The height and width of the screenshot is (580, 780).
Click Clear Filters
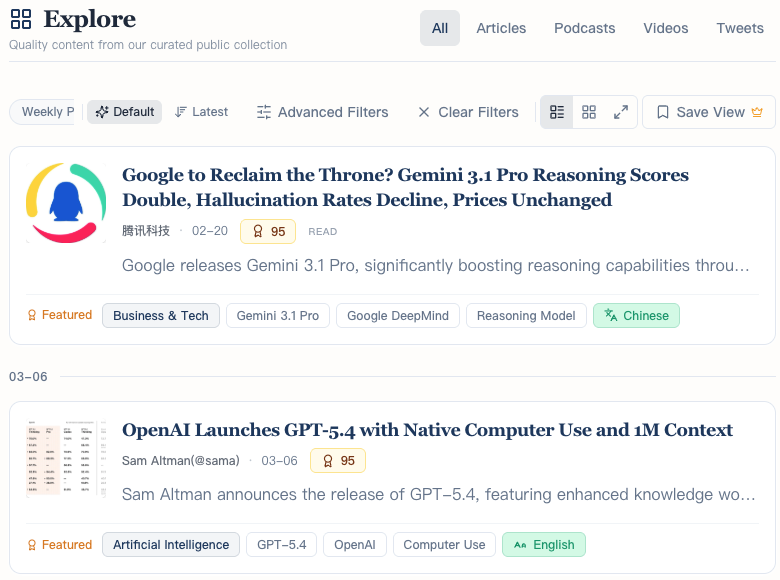(468, 112)
